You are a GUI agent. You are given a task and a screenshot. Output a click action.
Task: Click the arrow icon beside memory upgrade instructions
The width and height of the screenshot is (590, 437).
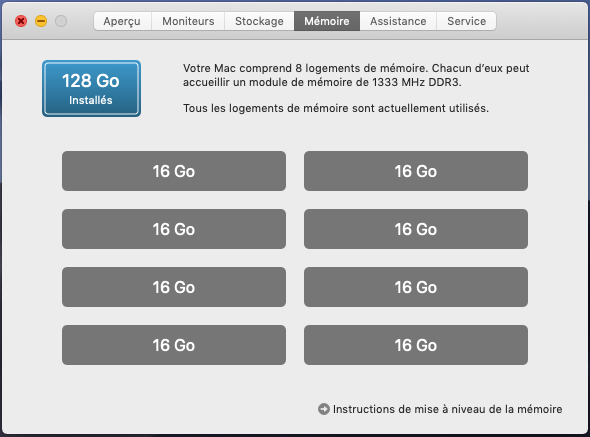324,409
